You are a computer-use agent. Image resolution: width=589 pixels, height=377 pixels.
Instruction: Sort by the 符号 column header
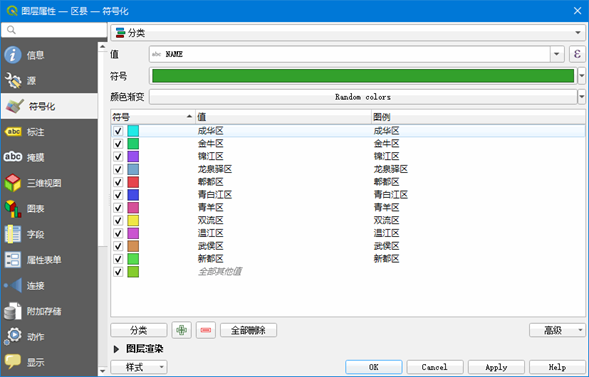pyautogui.click(x=153, y=117)
